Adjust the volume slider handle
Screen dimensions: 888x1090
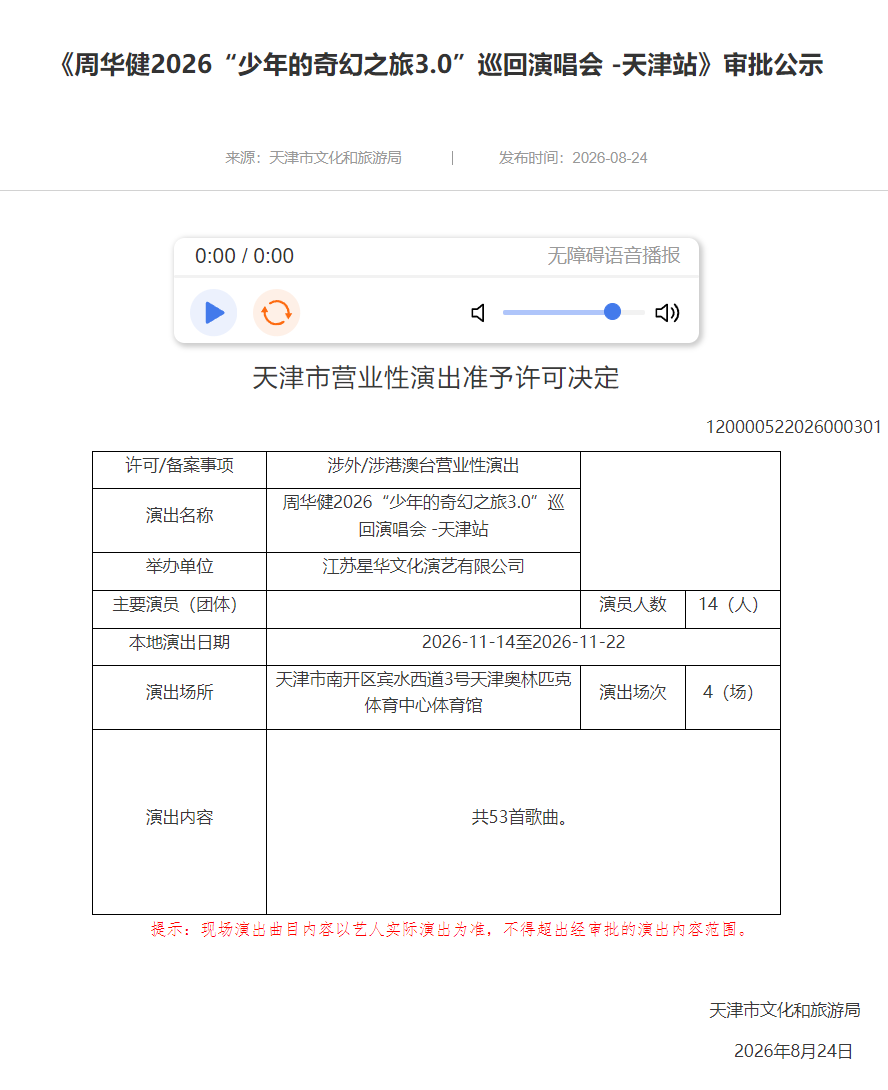612,312
